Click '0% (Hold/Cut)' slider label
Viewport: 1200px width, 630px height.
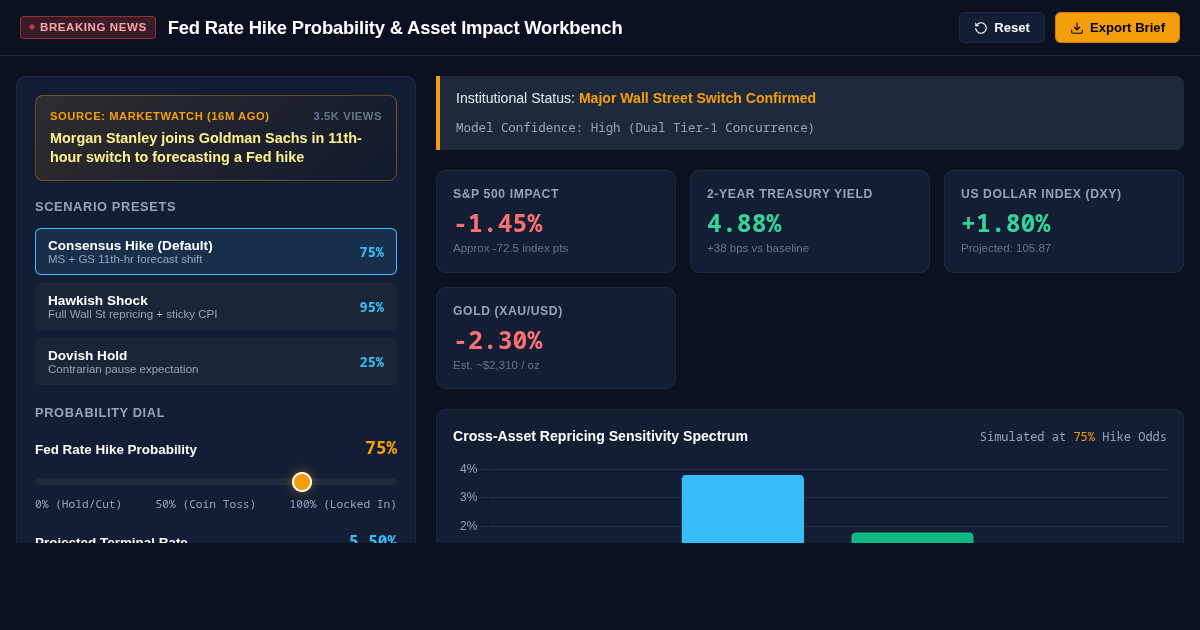pyautogui.click(x=78, y=504)
